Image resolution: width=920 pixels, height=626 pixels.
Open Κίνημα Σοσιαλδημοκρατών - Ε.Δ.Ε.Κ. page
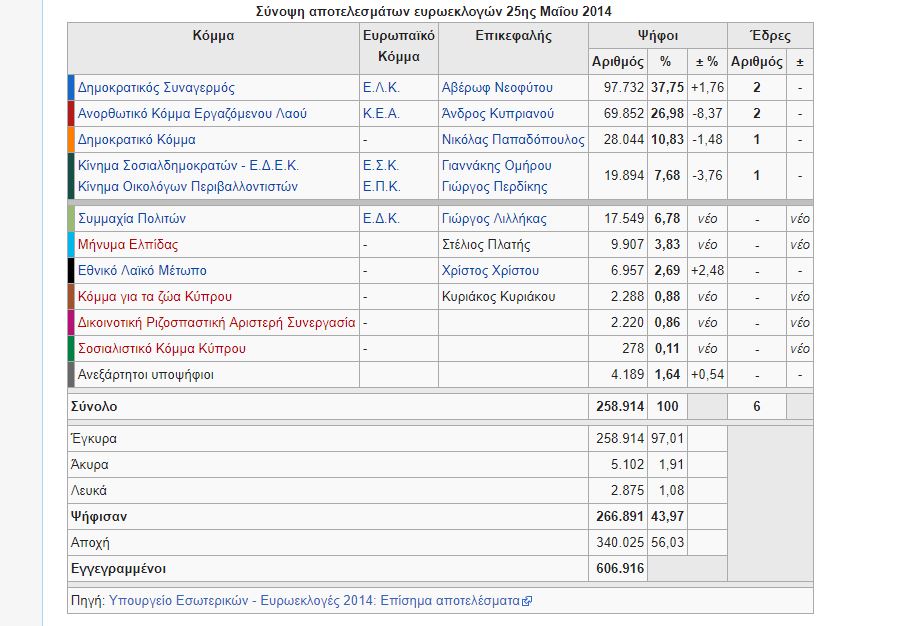188,166
